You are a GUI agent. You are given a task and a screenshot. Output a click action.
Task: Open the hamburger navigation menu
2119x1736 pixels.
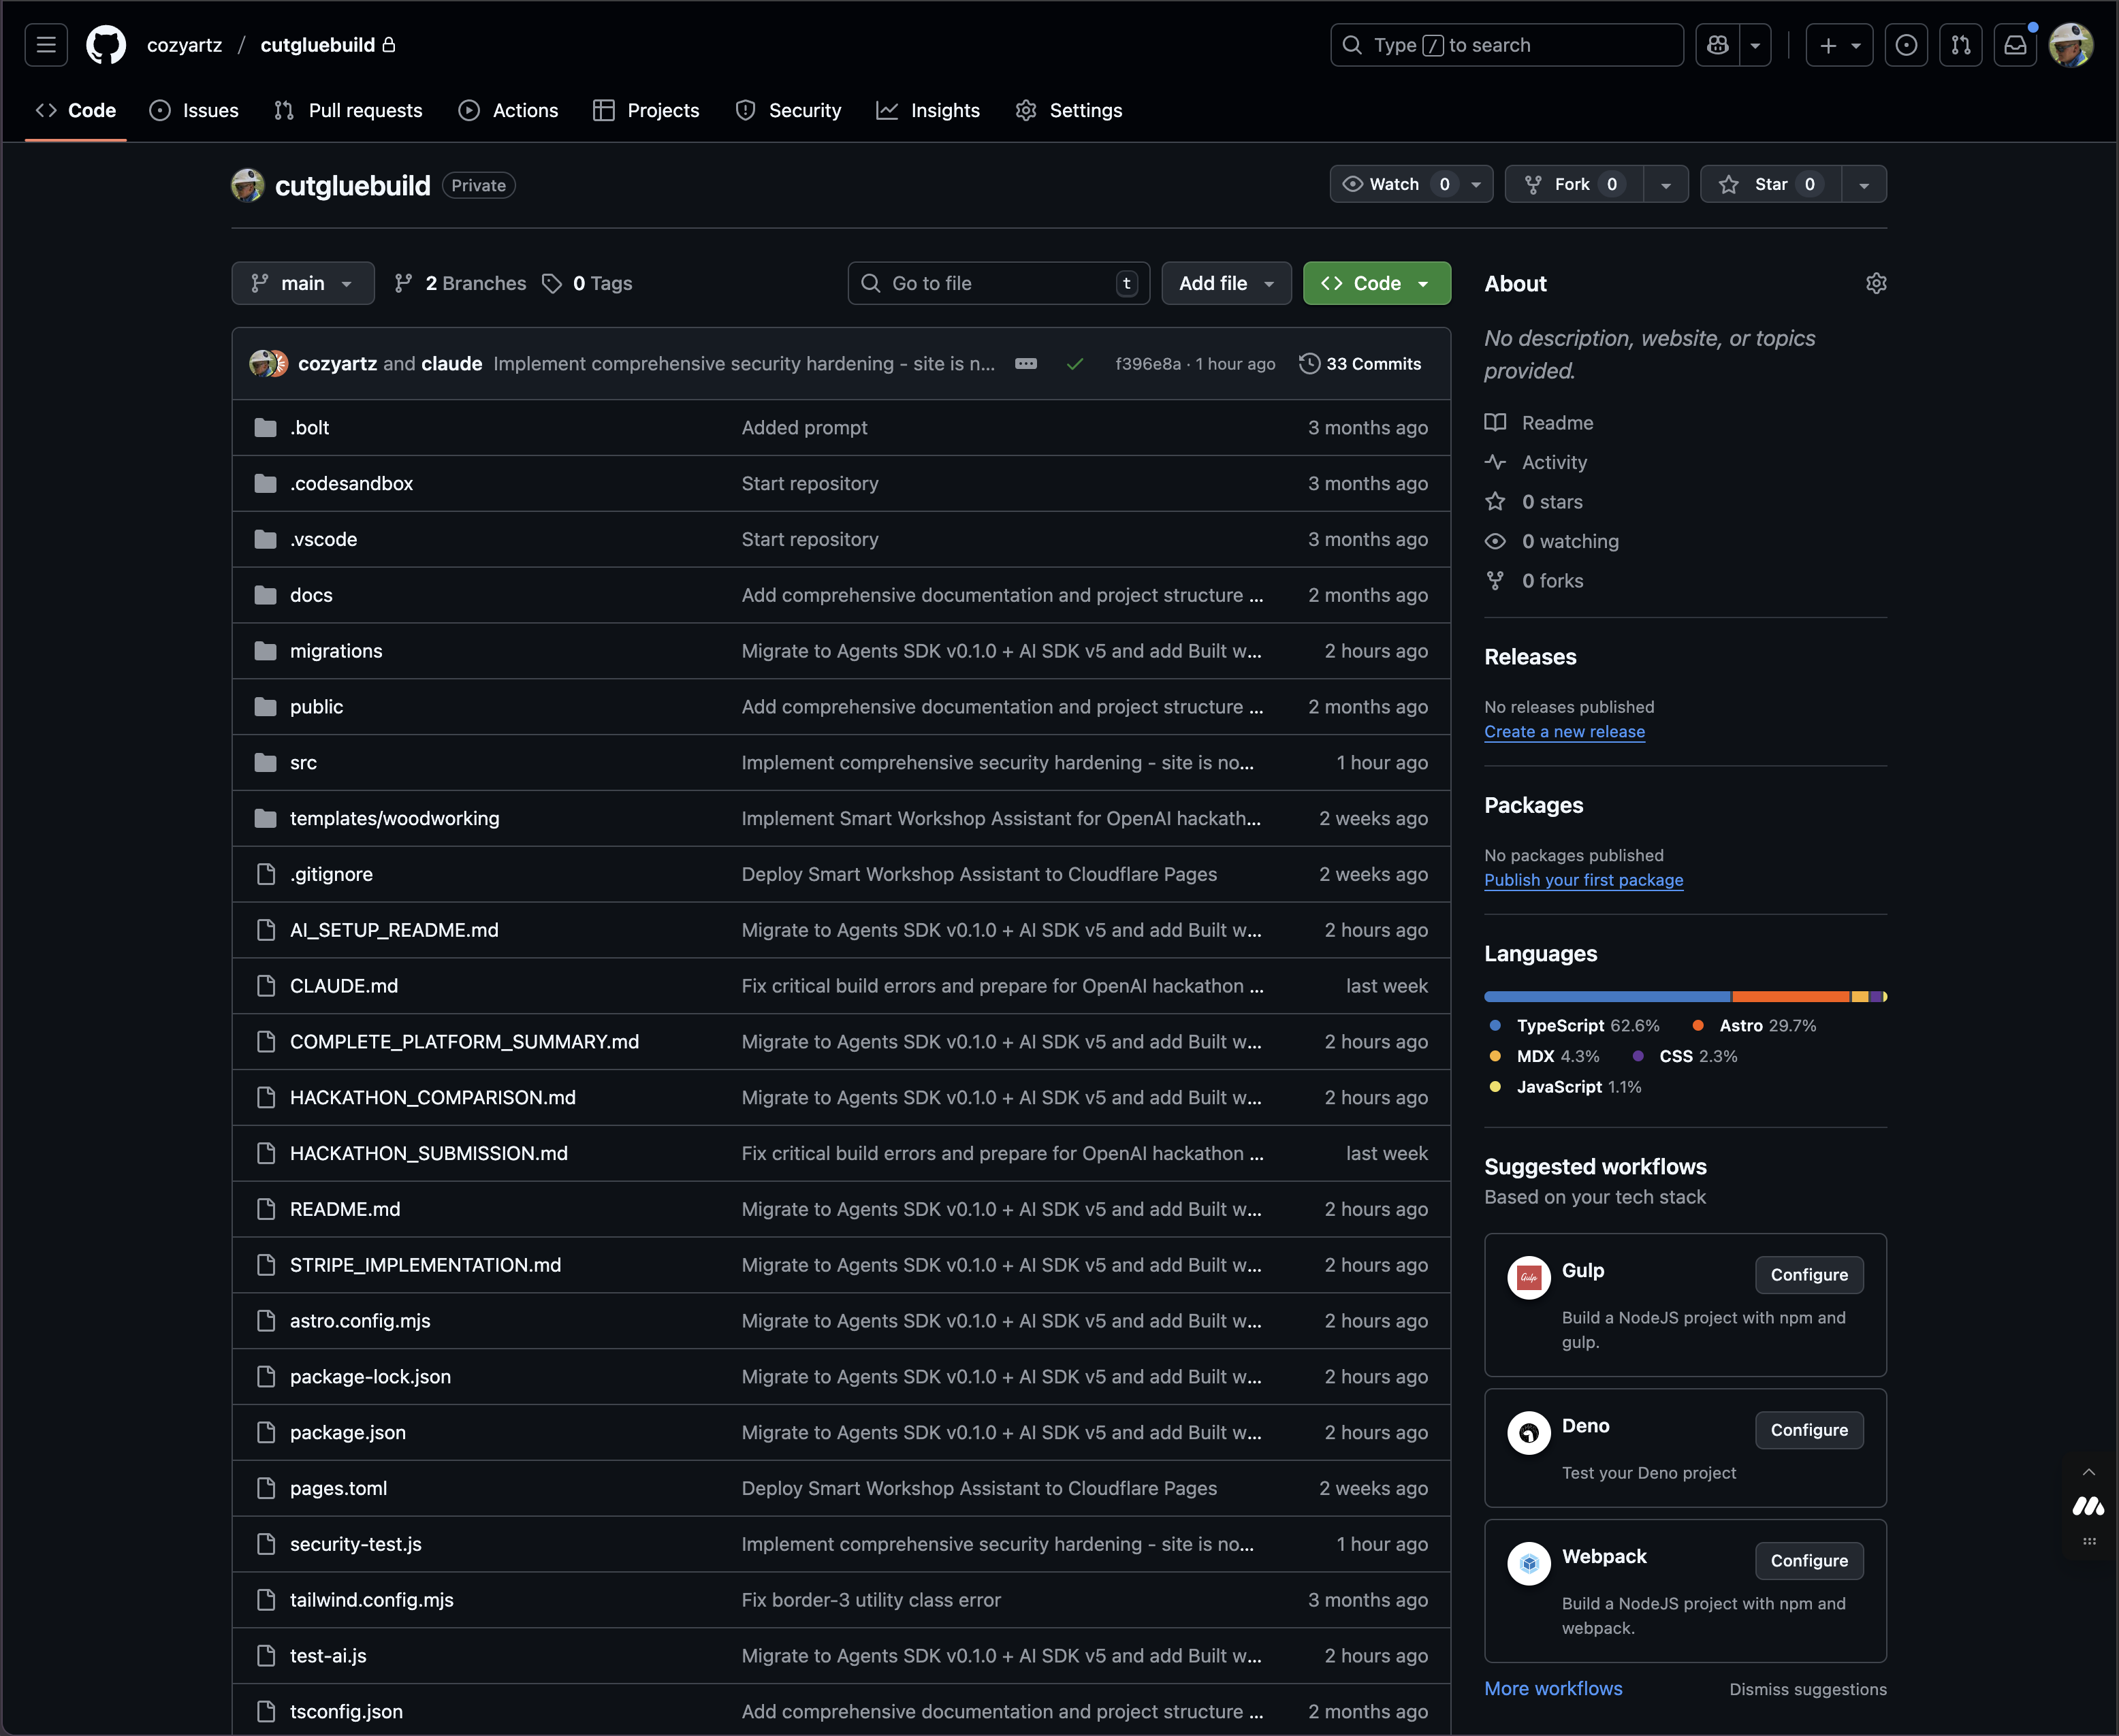46,45
